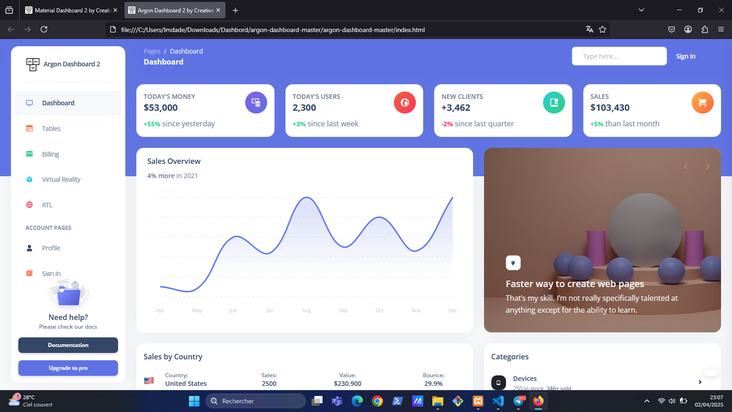732x412 pixels.
Task: Click the Sales orange cart icon
Action: (x=702, y=103)
